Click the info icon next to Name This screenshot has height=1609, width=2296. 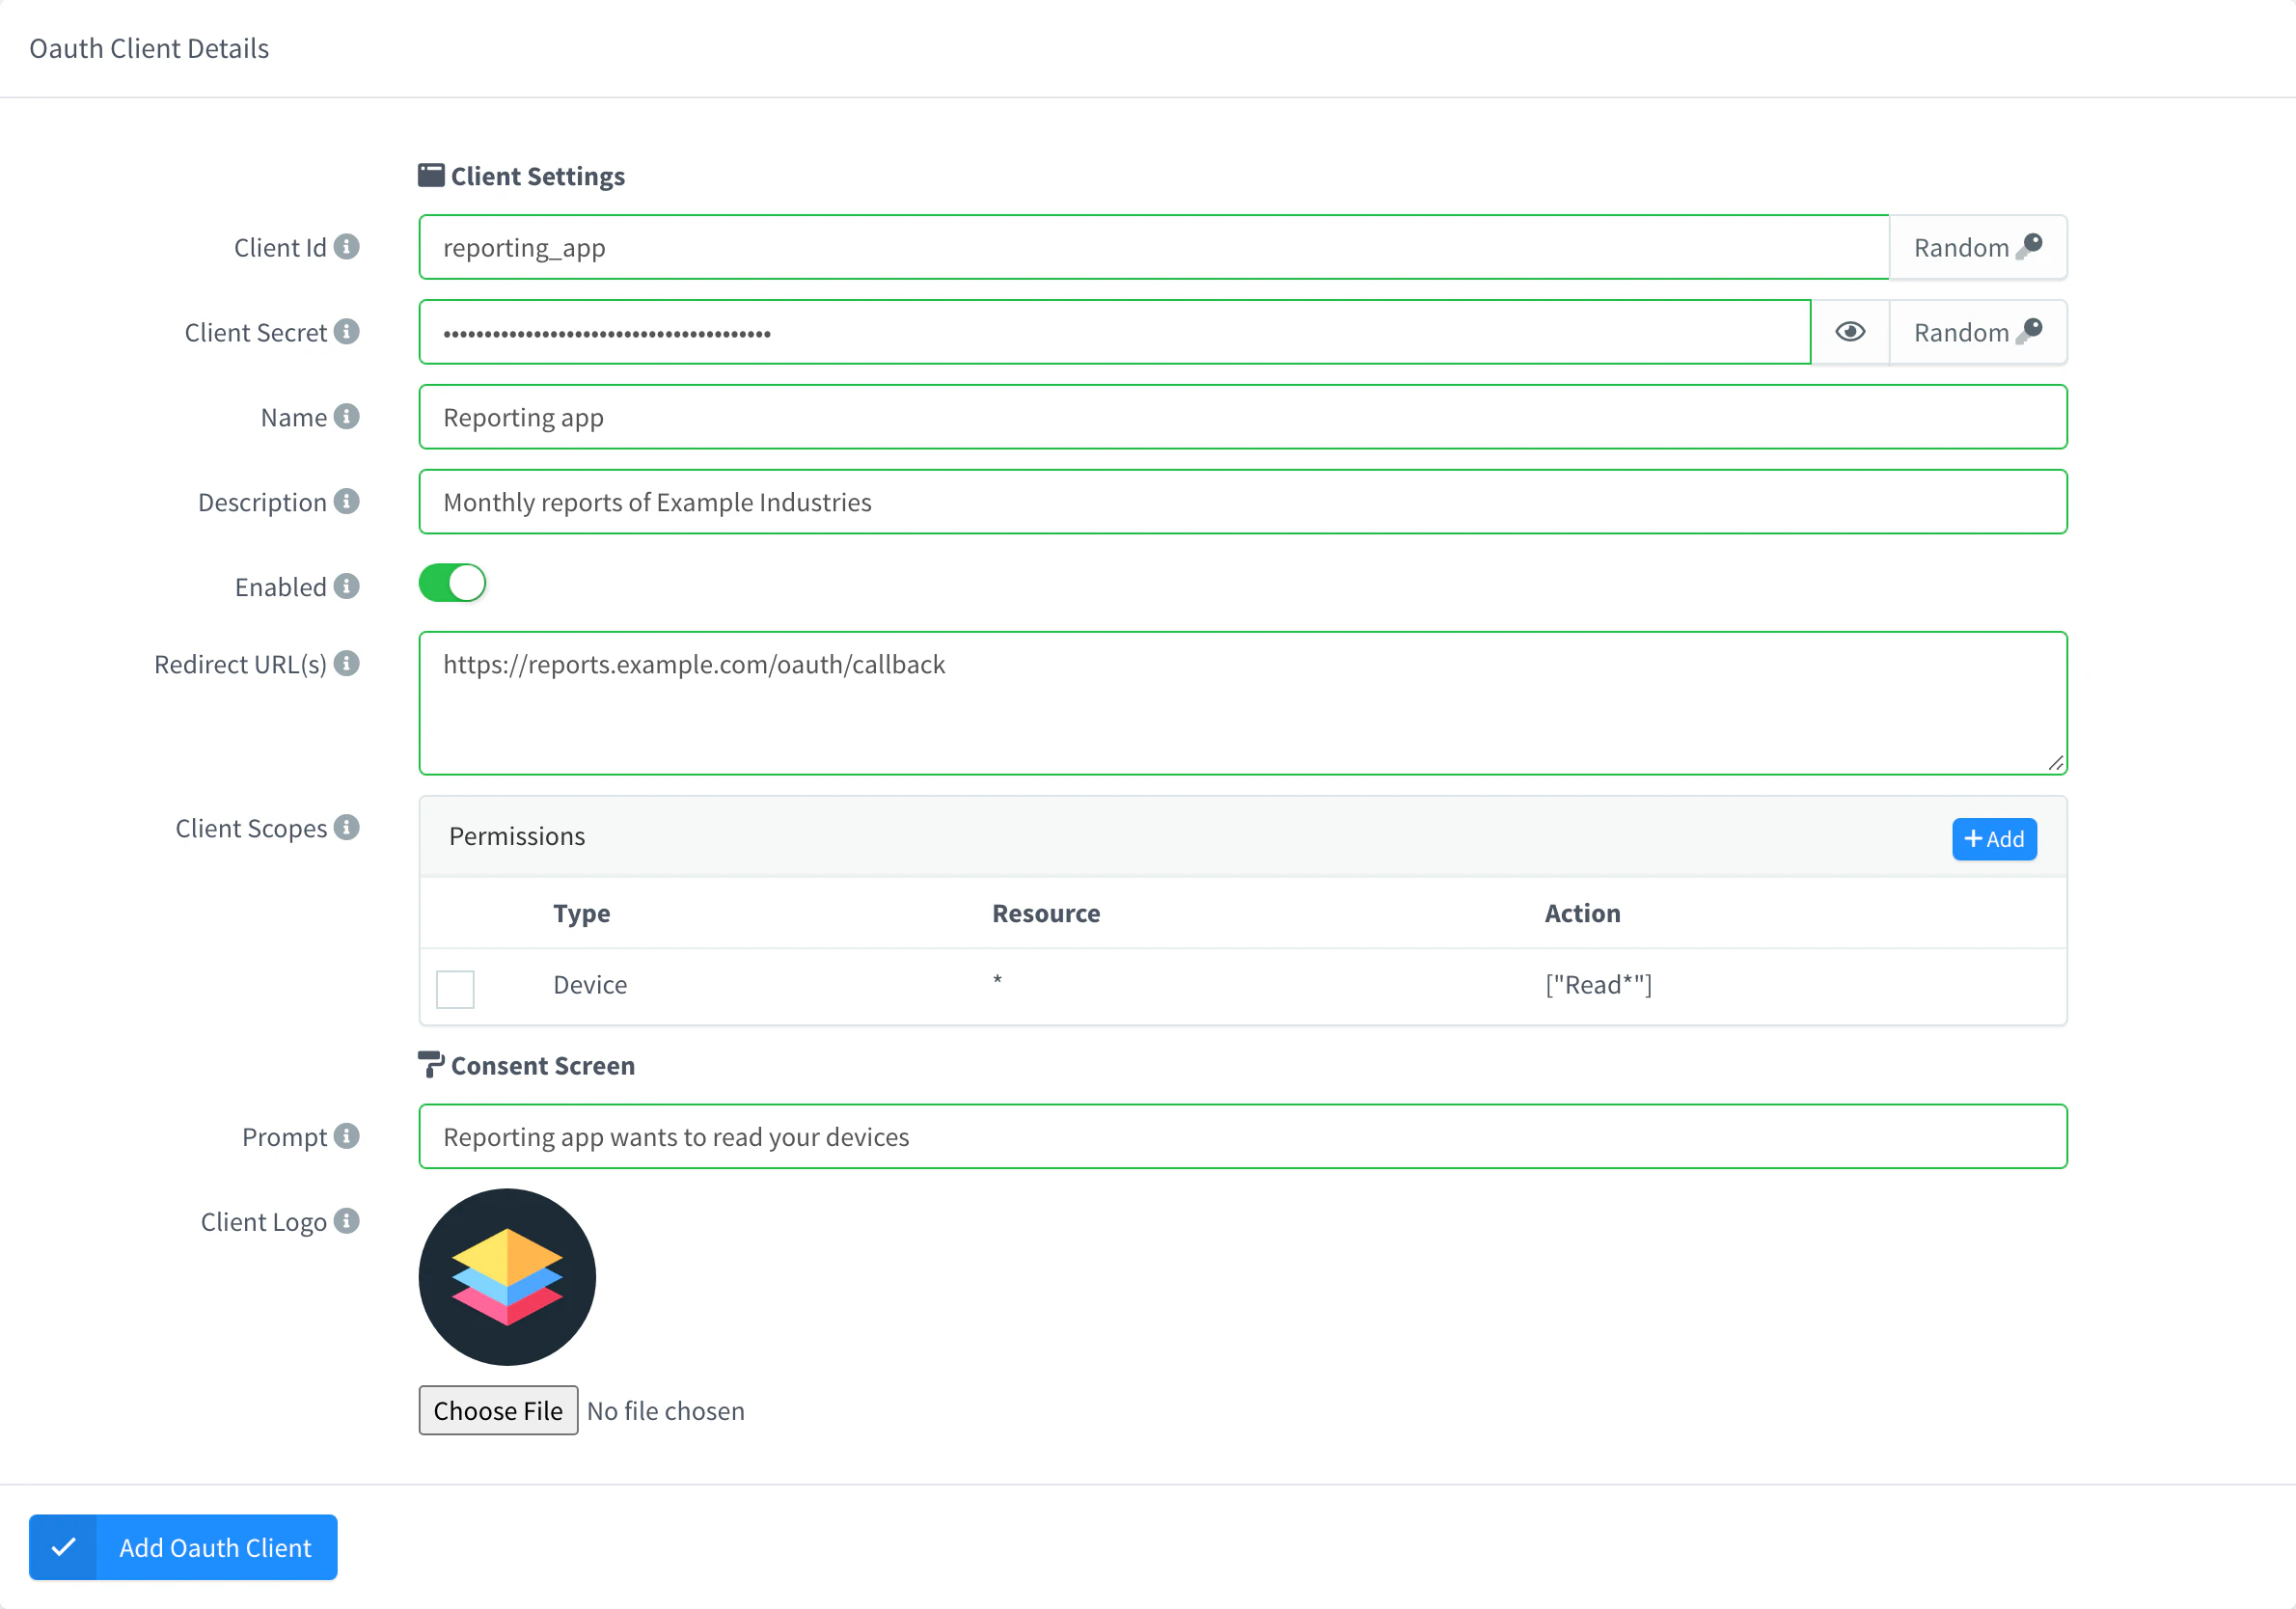click(346, 416)
